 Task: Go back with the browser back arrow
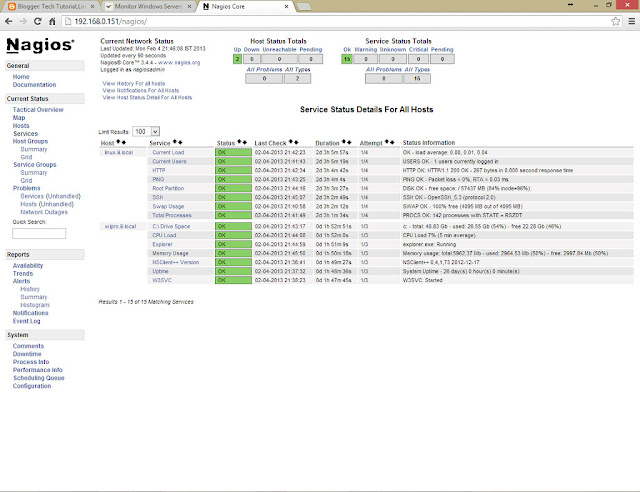tap(9, 22)
